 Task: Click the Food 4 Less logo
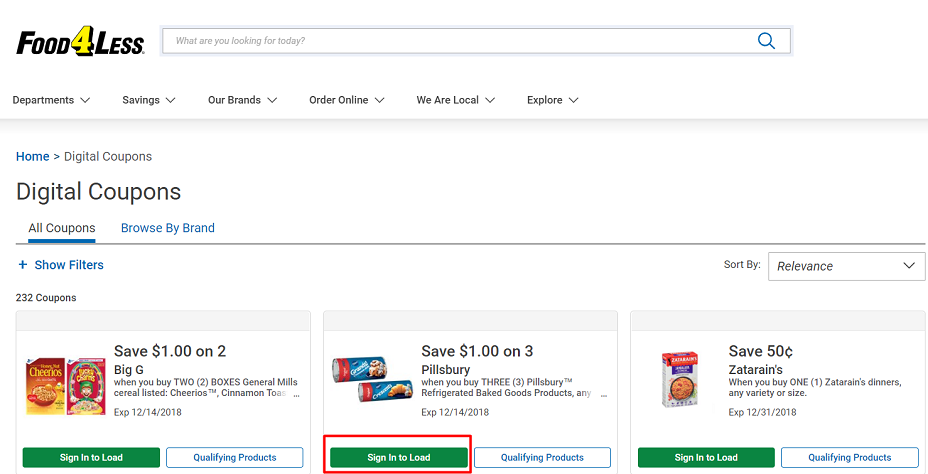pyautogui.click(x=80, y=42)
